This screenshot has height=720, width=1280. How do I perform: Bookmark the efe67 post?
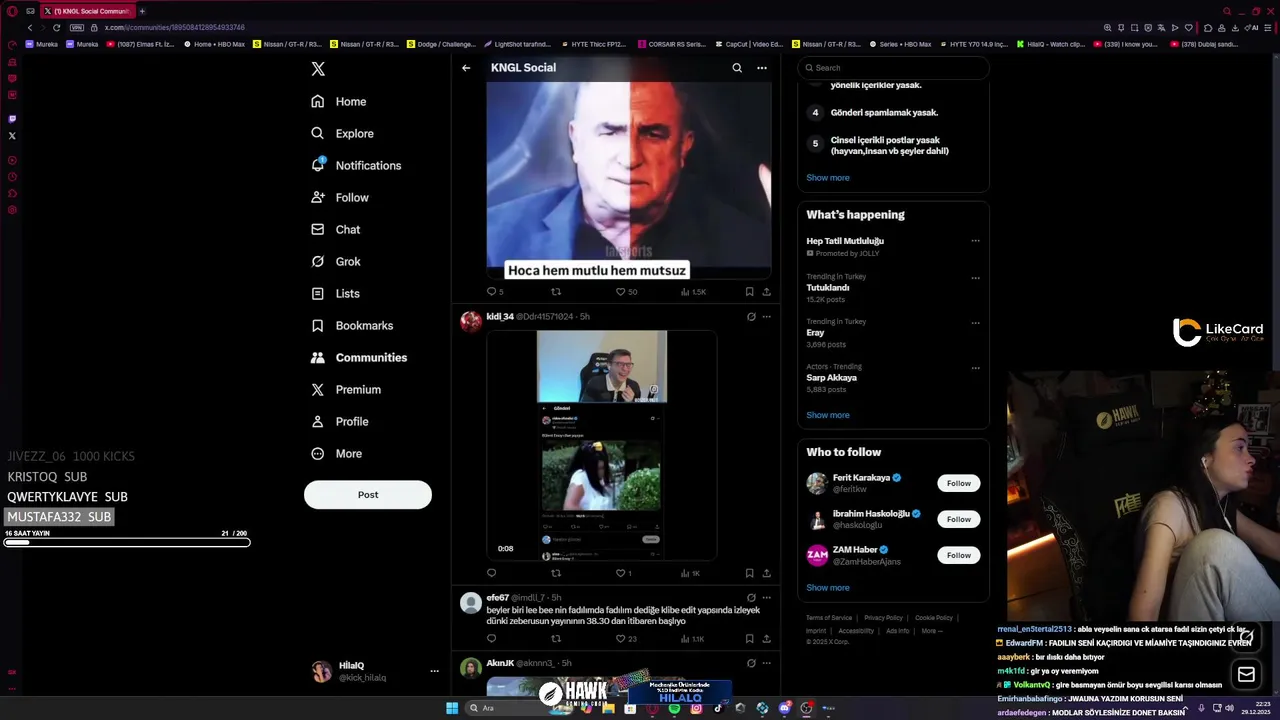click(749, 638)
